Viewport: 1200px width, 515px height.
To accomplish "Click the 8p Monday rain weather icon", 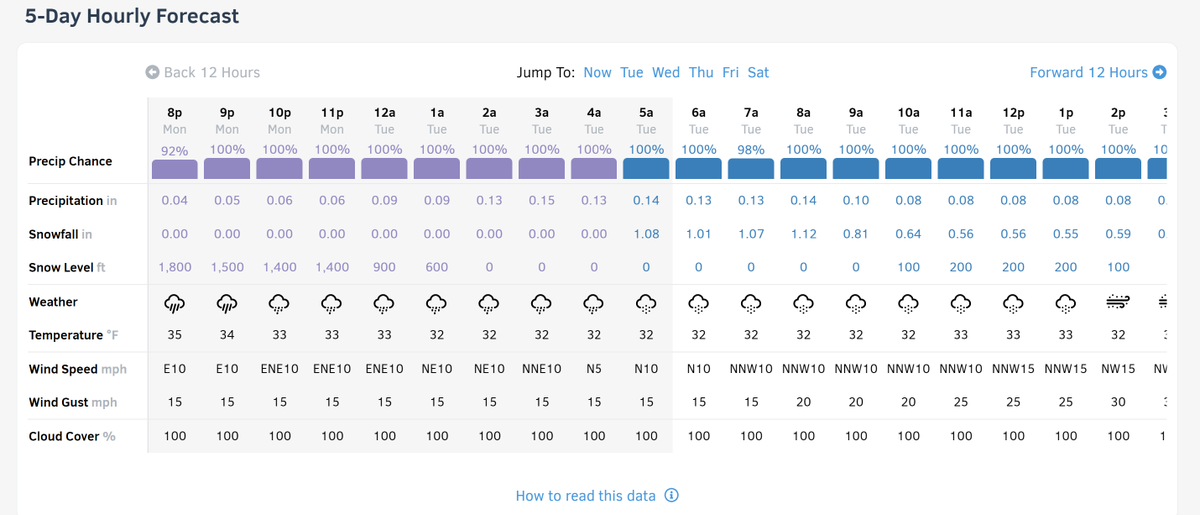I will click(175, 302).
